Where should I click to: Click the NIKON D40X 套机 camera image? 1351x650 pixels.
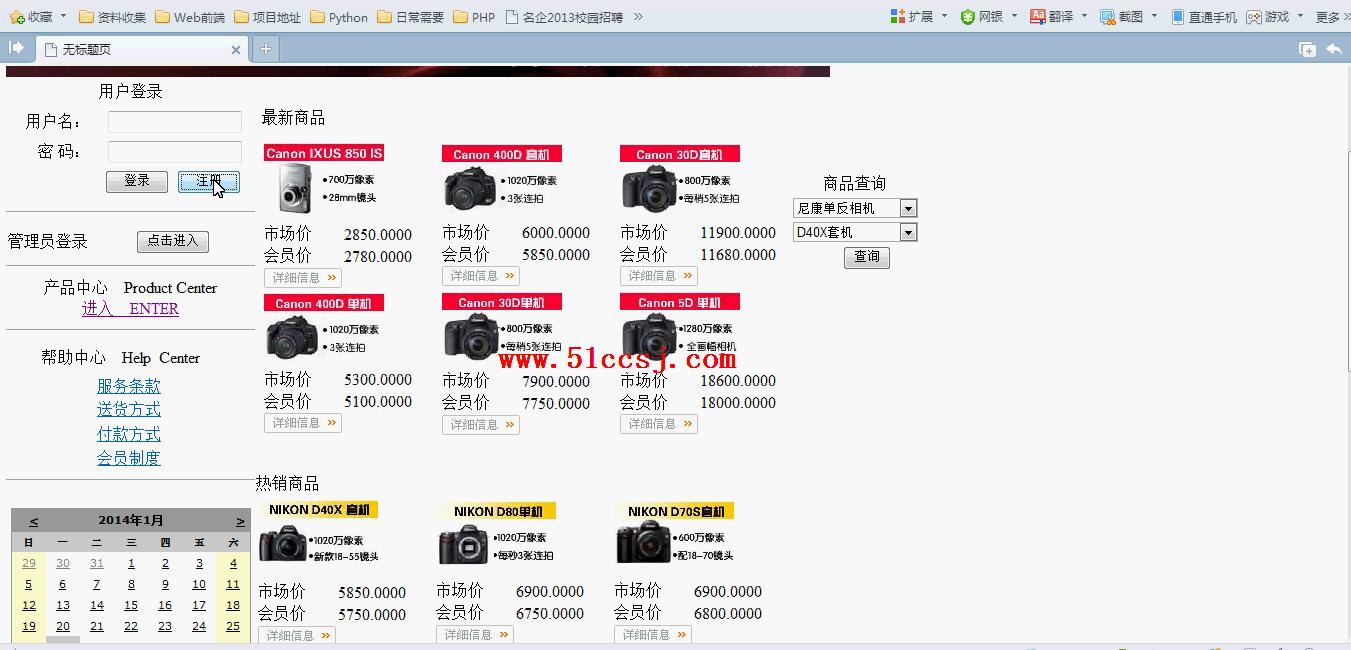pos(319,534)
